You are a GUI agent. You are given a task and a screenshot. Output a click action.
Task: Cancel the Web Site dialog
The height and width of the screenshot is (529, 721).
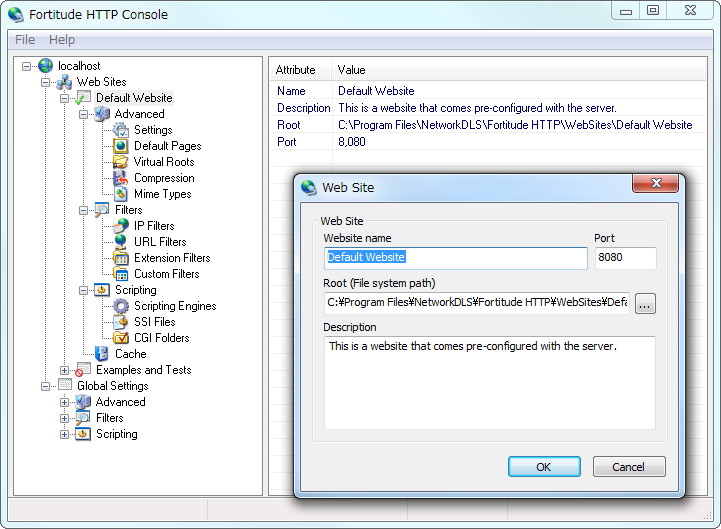(x=629, y=467)
